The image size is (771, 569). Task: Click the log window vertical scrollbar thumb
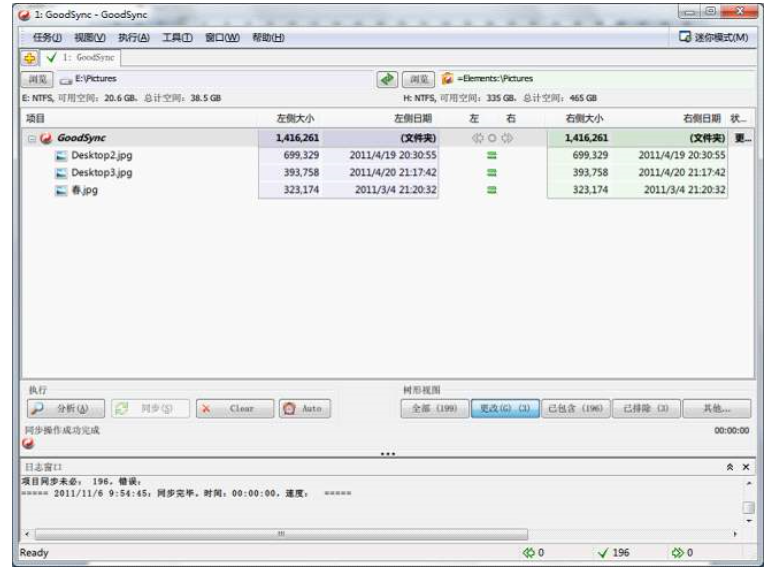[748, 508]
